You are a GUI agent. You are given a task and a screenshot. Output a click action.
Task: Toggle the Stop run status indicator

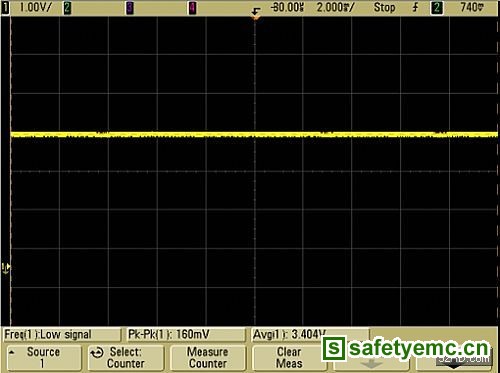click(x=384, y=7)
